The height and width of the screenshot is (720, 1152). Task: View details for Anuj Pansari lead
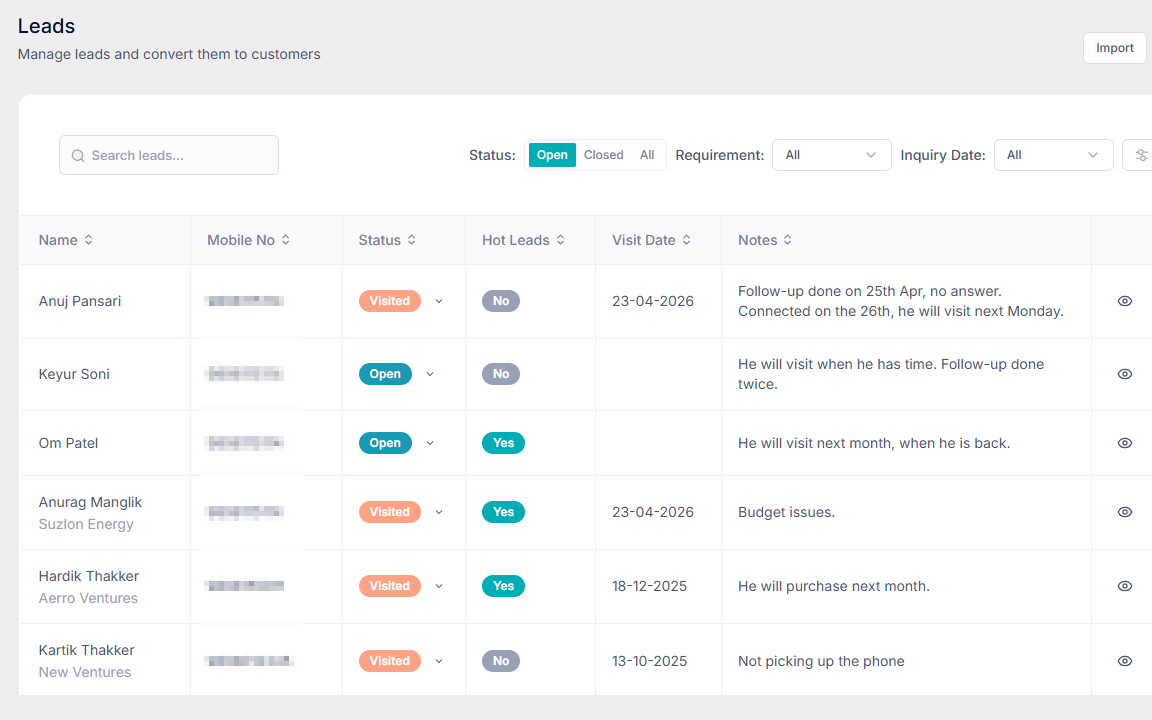pyautogui.click(x=1124, y=301)
